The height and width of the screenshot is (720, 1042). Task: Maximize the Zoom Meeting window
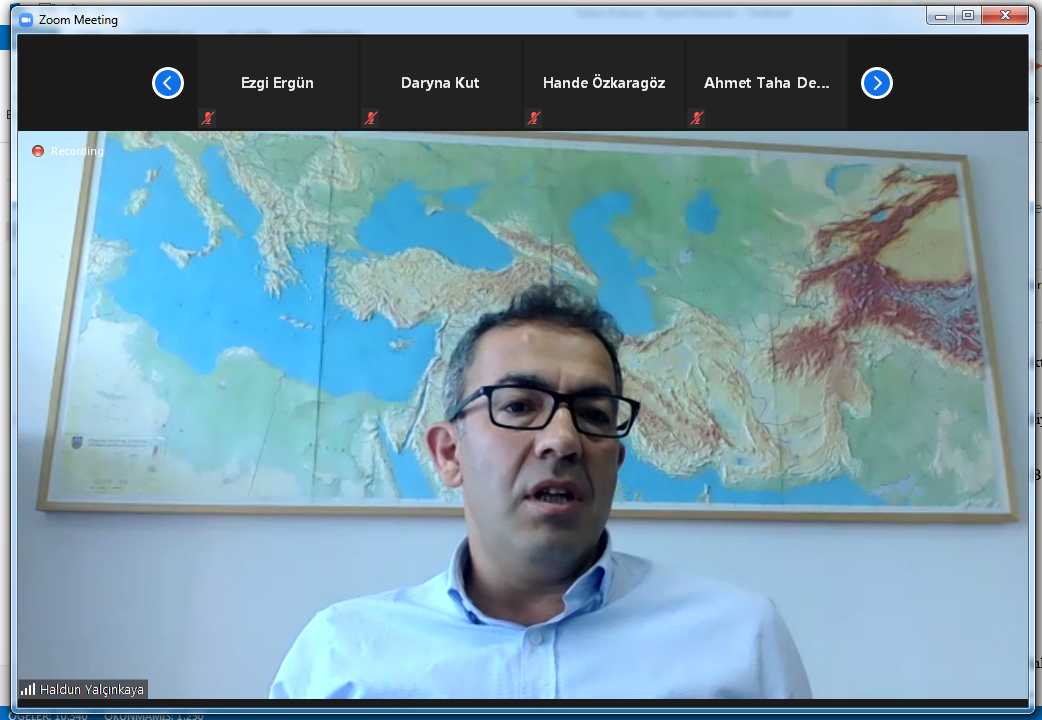click(x=967, y=15)
